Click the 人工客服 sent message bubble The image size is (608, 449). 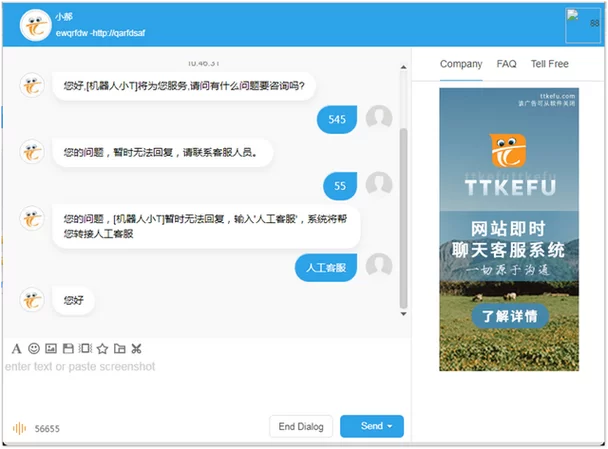tap(326, 268)
